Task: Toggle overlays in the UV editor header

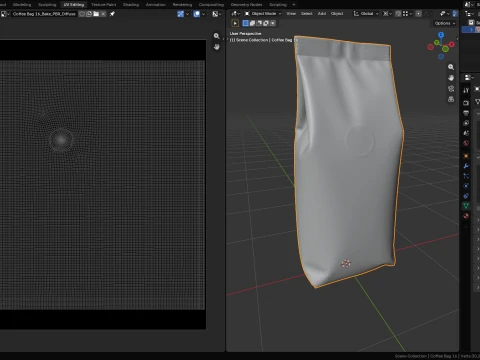Action: (x=197, y=14)
